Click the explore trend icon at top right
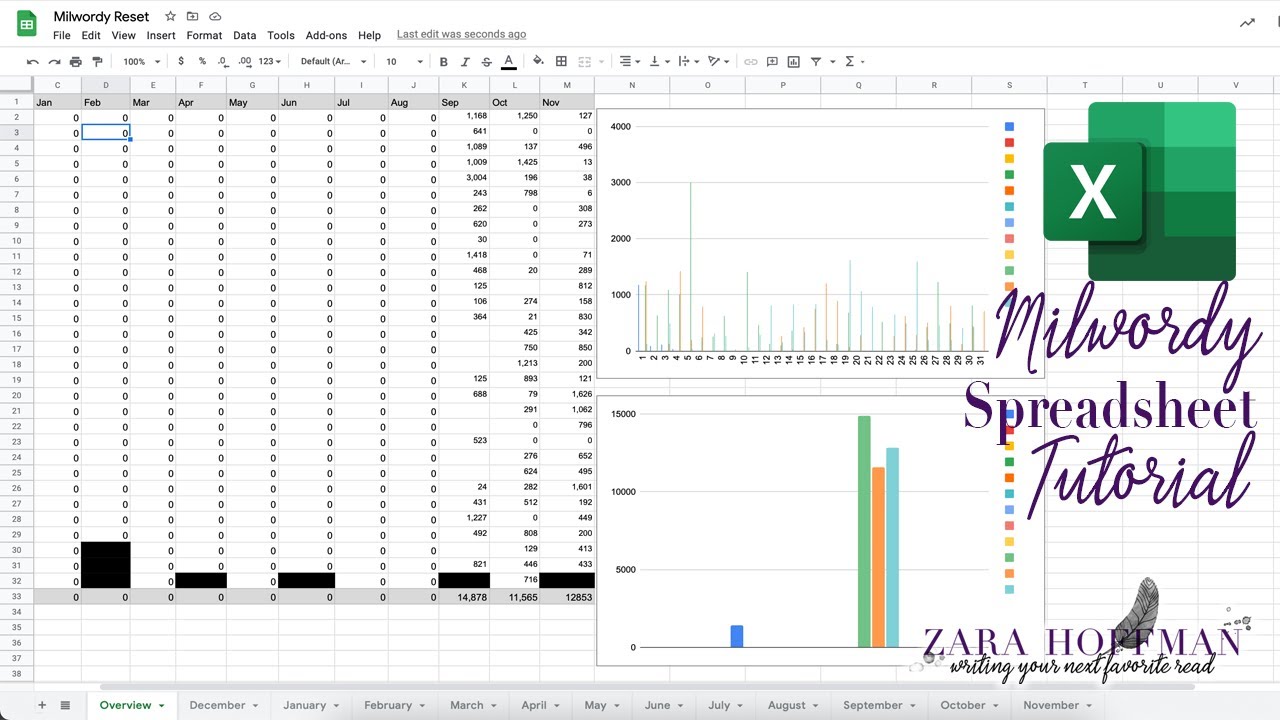Viewport: 1280px width, 720px height. [1247, 23]
